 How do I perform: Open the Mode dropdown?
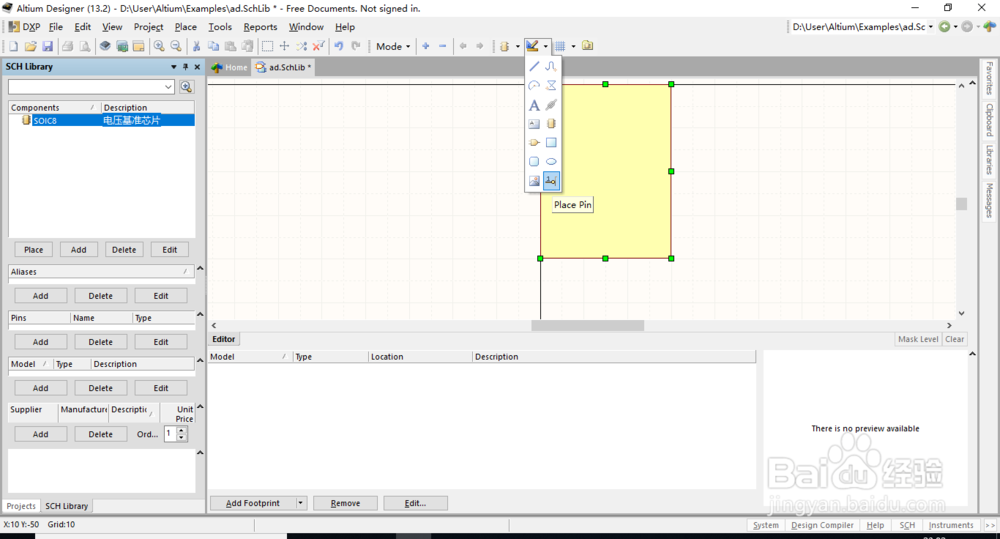point(393,46)
